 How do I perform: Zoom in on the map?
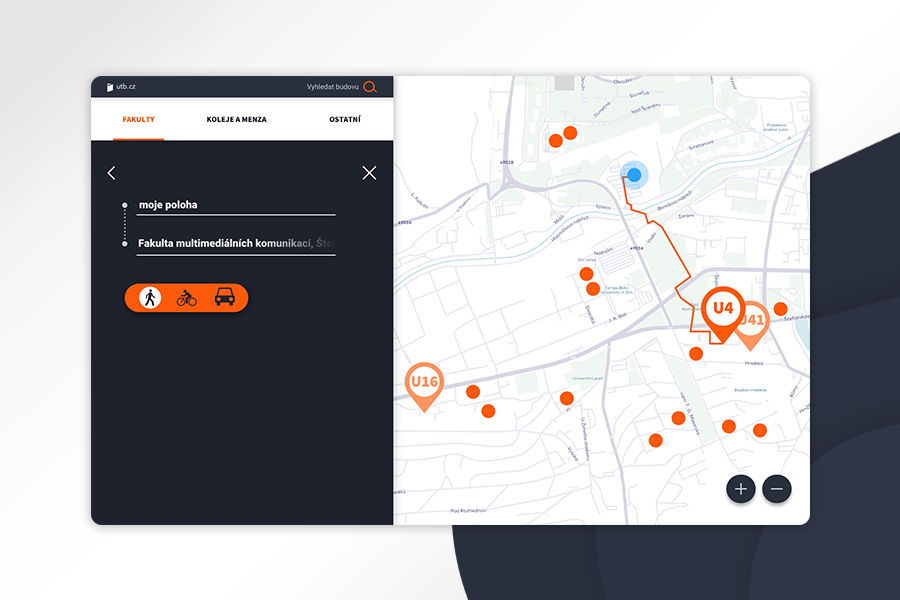point(741,489)
